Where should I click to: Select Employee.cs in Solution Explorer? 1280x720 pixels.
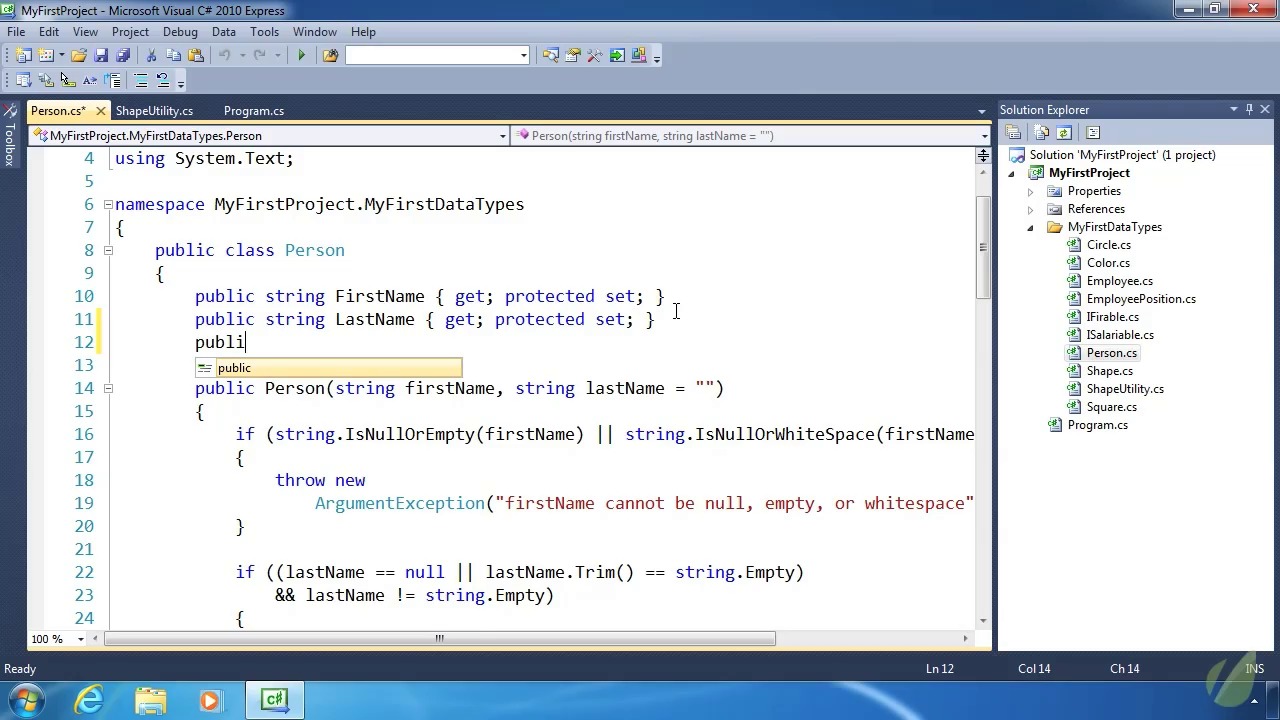(x=1119, y=281)
